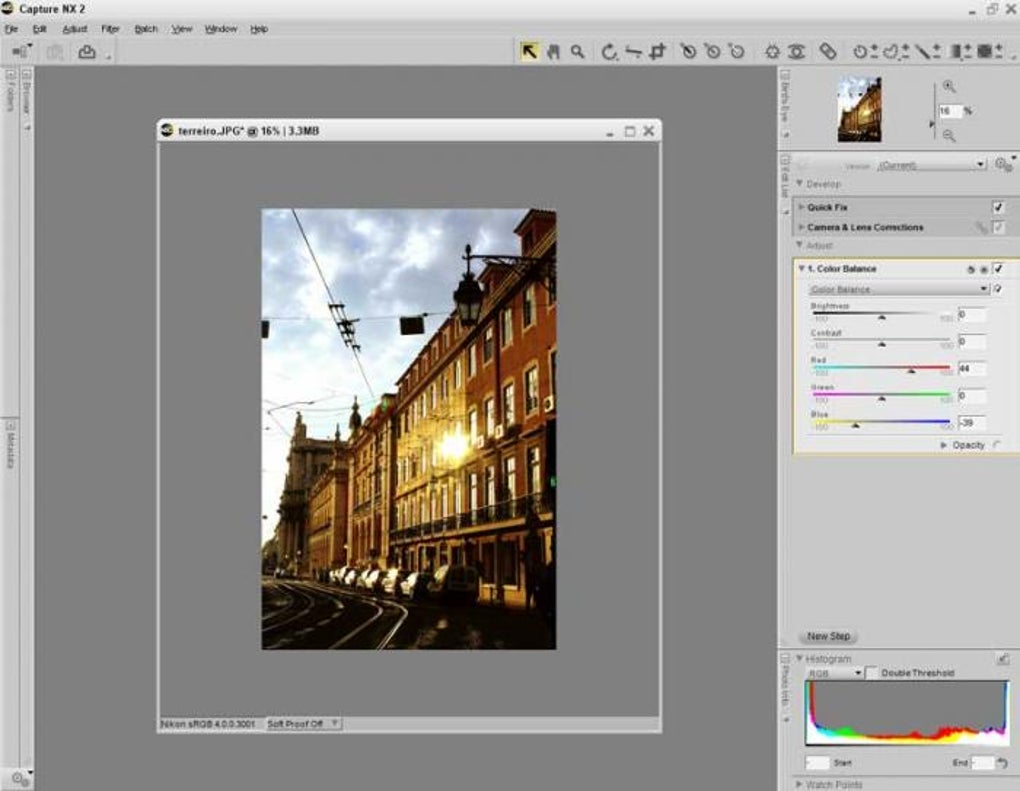Enable the Double Threshold checkbox

[872, 674]
